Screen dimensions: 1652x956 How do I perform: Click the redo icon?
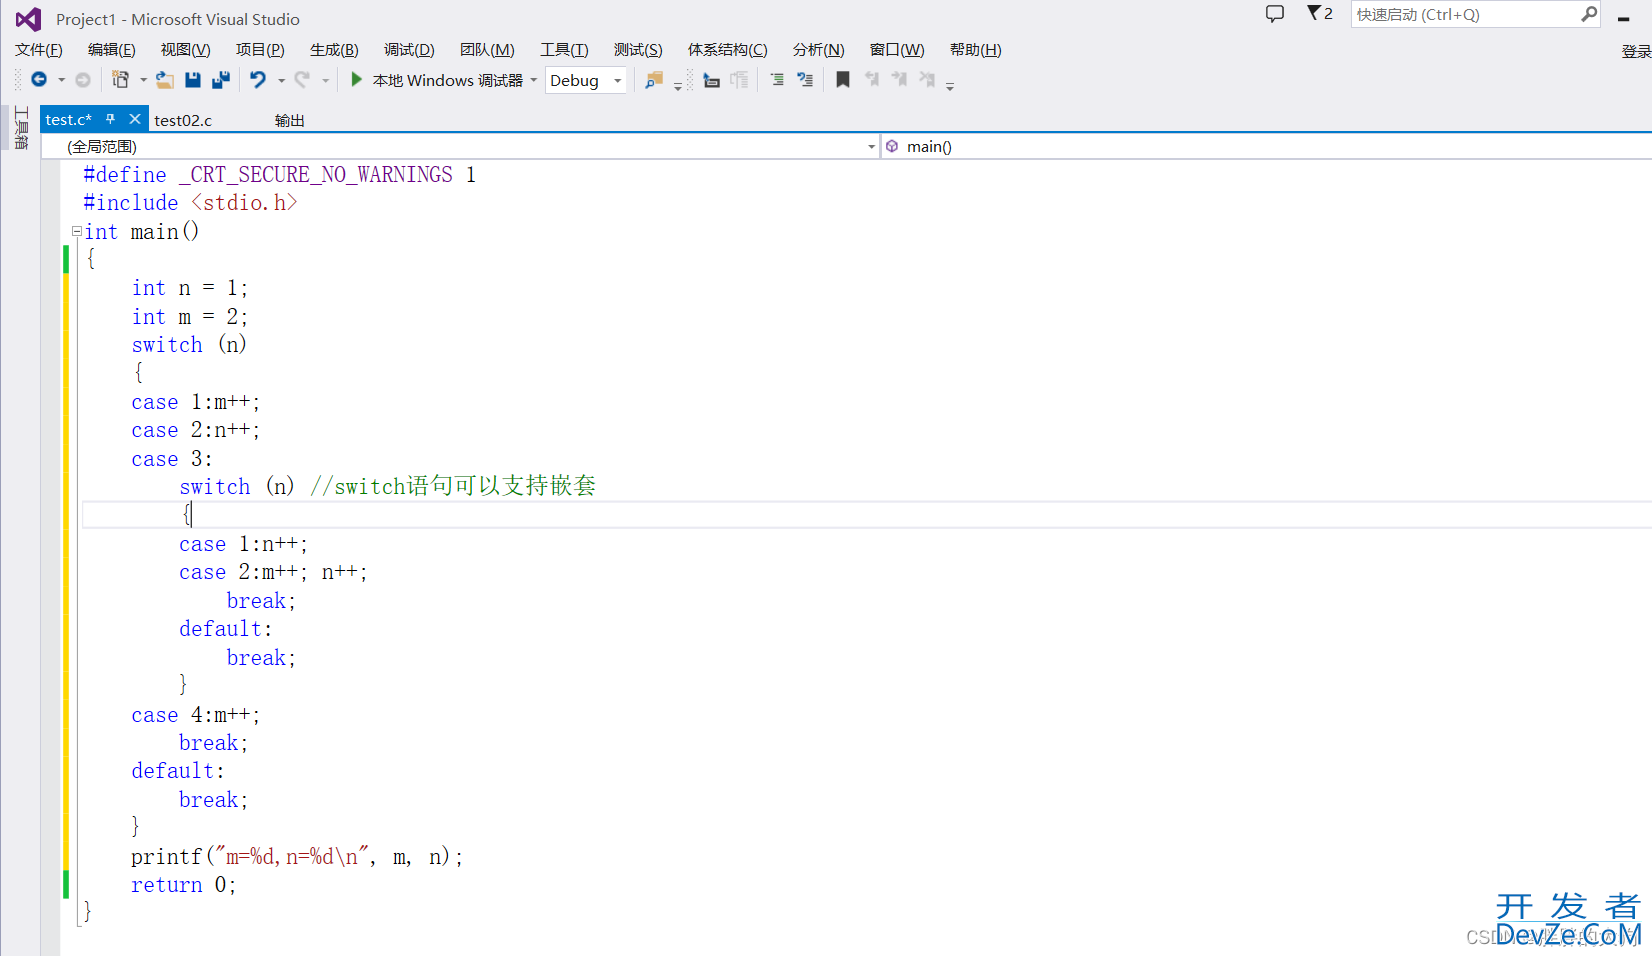pos(302,80)
